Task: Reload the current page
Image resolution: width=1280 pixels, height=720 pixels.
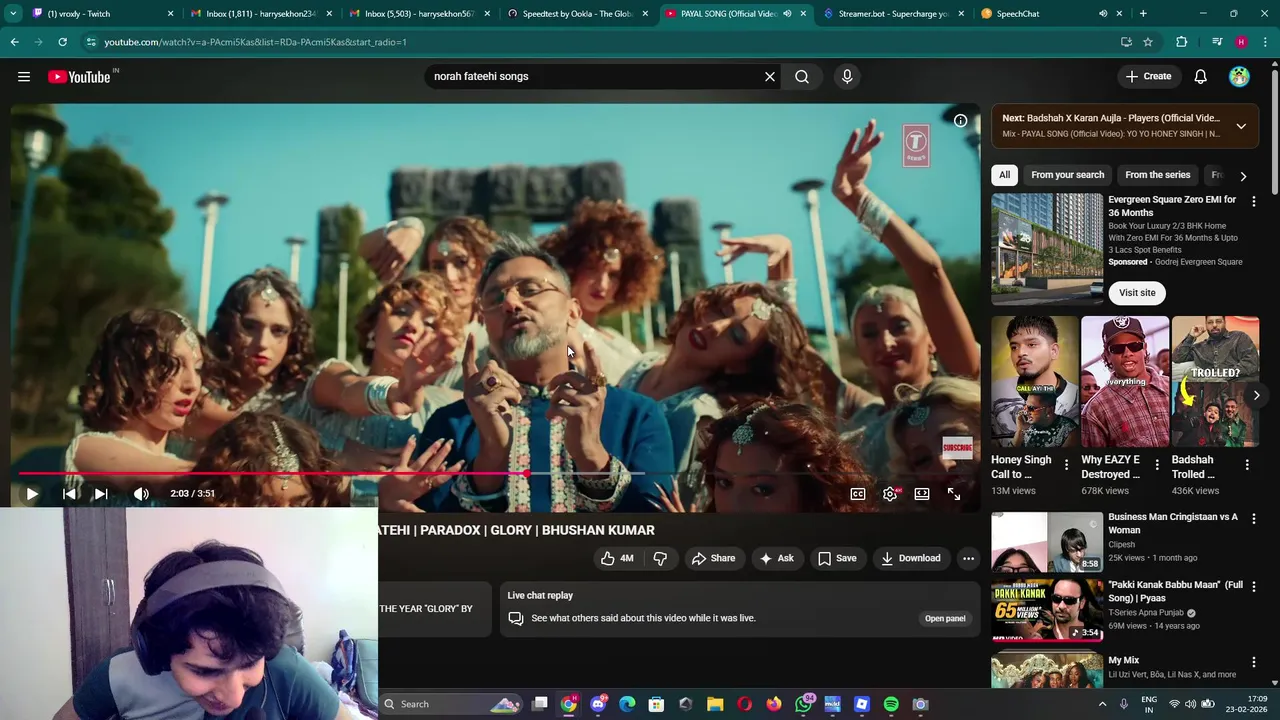Action: [62, 42]
